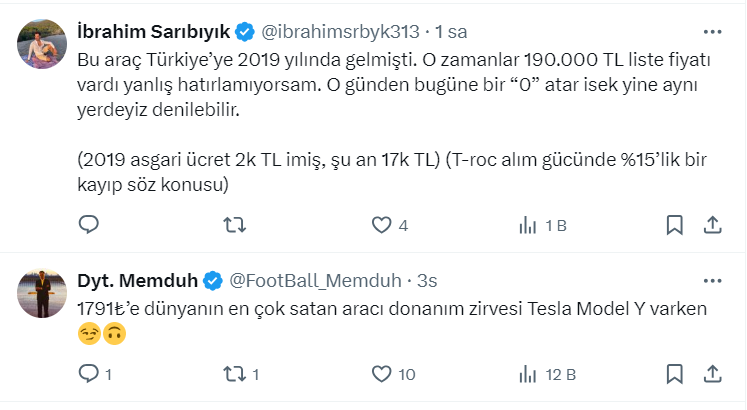Image resolution: width=747 pixels, height=410 pixels.
Task: Retweet İbrahim Sarıbıyık's tweet
Action: 233,226
